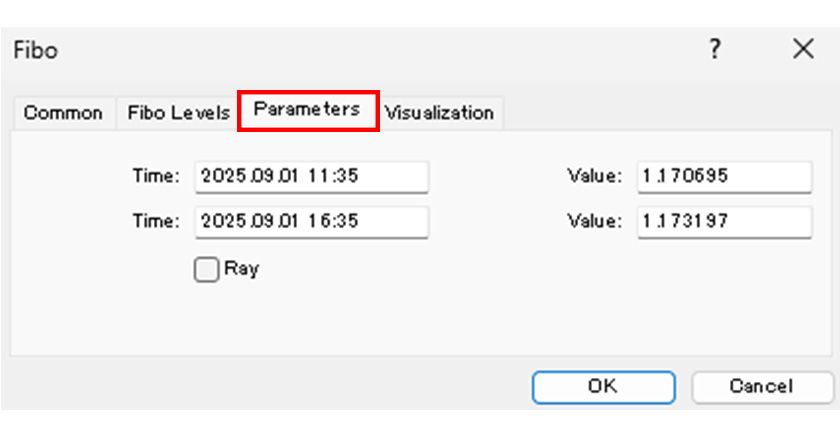
Task: Click the Ray label text
Action: point(241,269)
